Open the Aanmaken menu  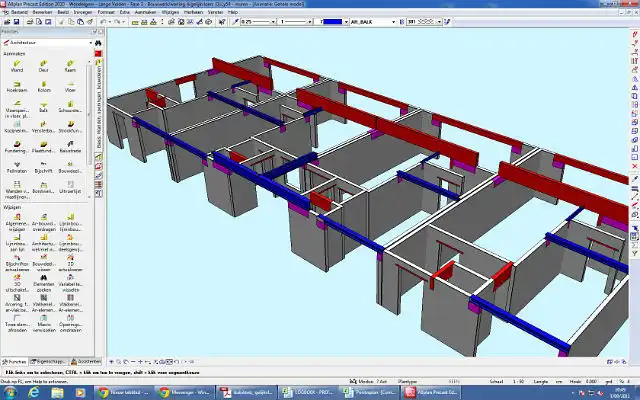pos(143,11)
